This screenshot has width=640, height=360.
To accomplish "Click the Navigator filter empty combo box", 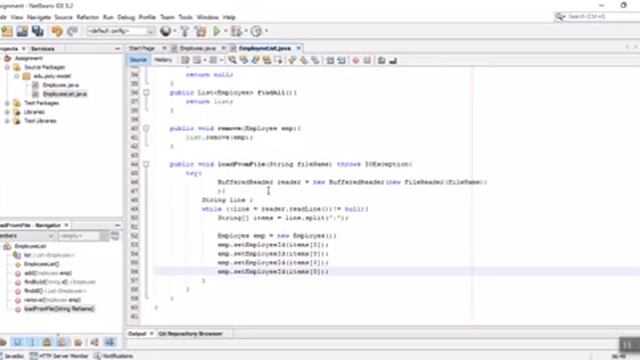I will coord(83,236).
